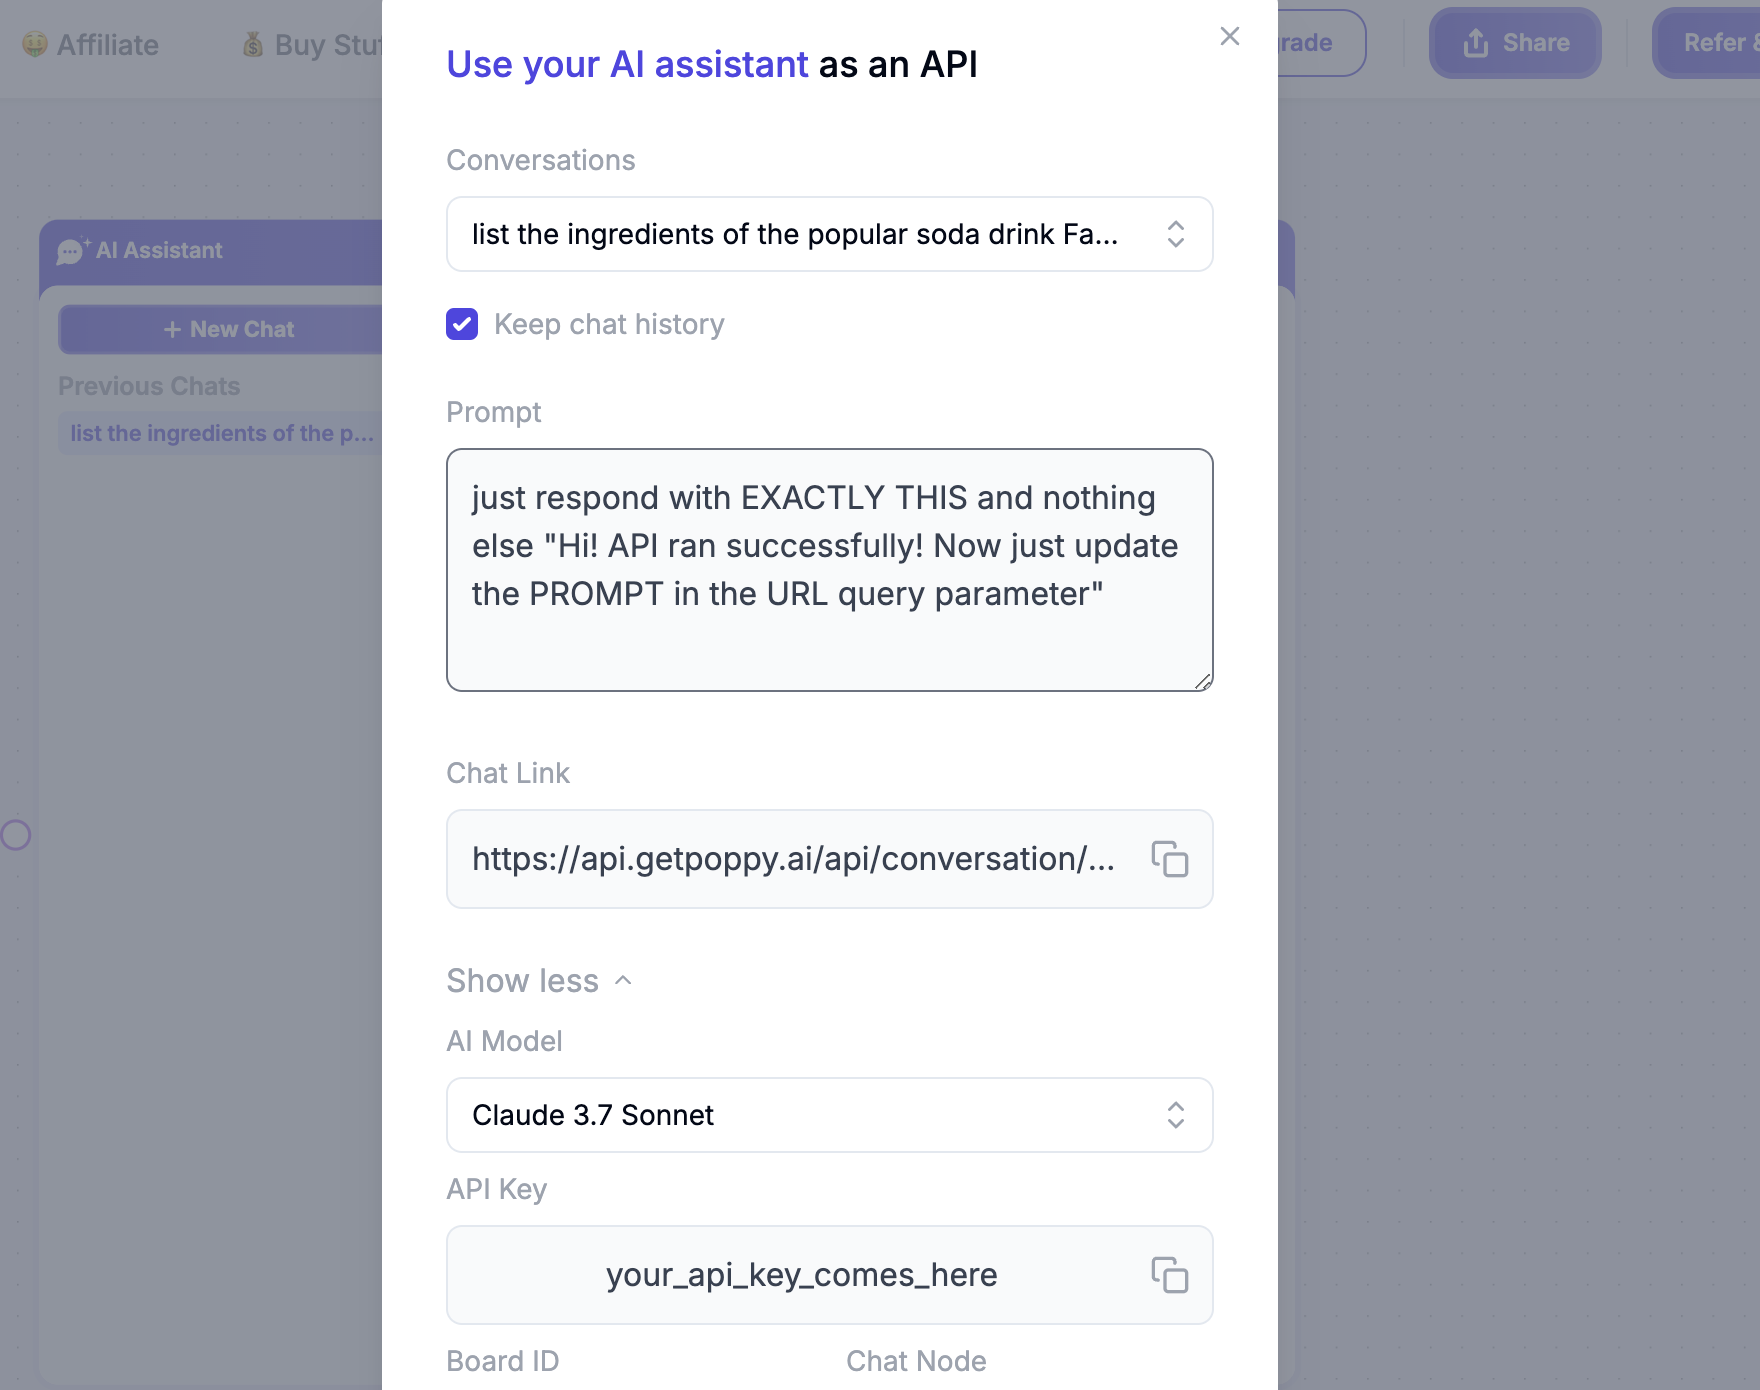Click the money bag icon beside Buy Stuff
1760x1390 pixels.
click(x=252, y=44)
